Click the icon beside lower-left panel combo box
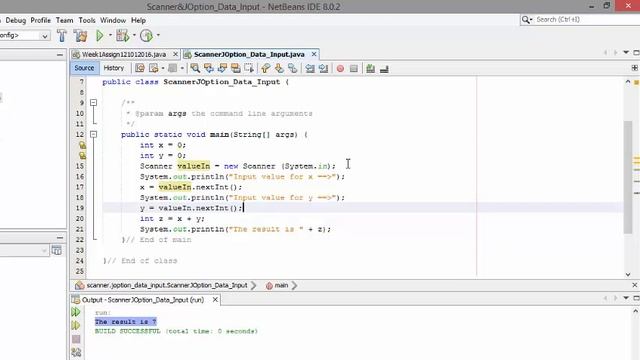640x360 pixels. 57,250
